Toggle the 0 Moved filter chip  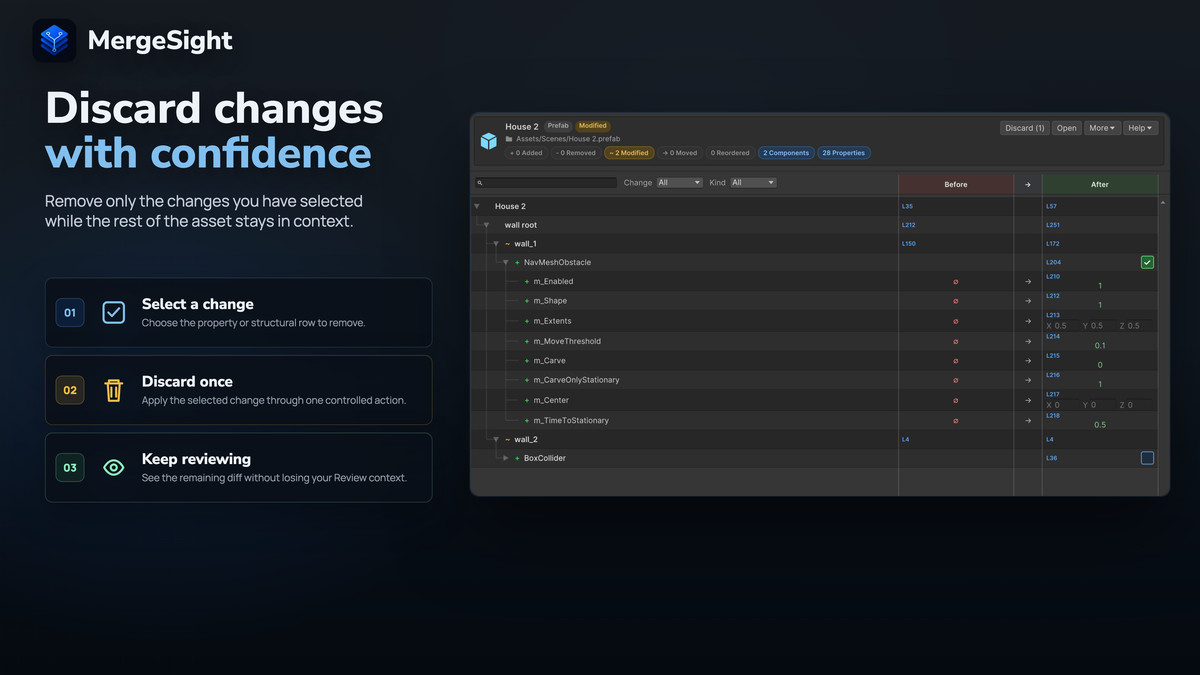680,153
